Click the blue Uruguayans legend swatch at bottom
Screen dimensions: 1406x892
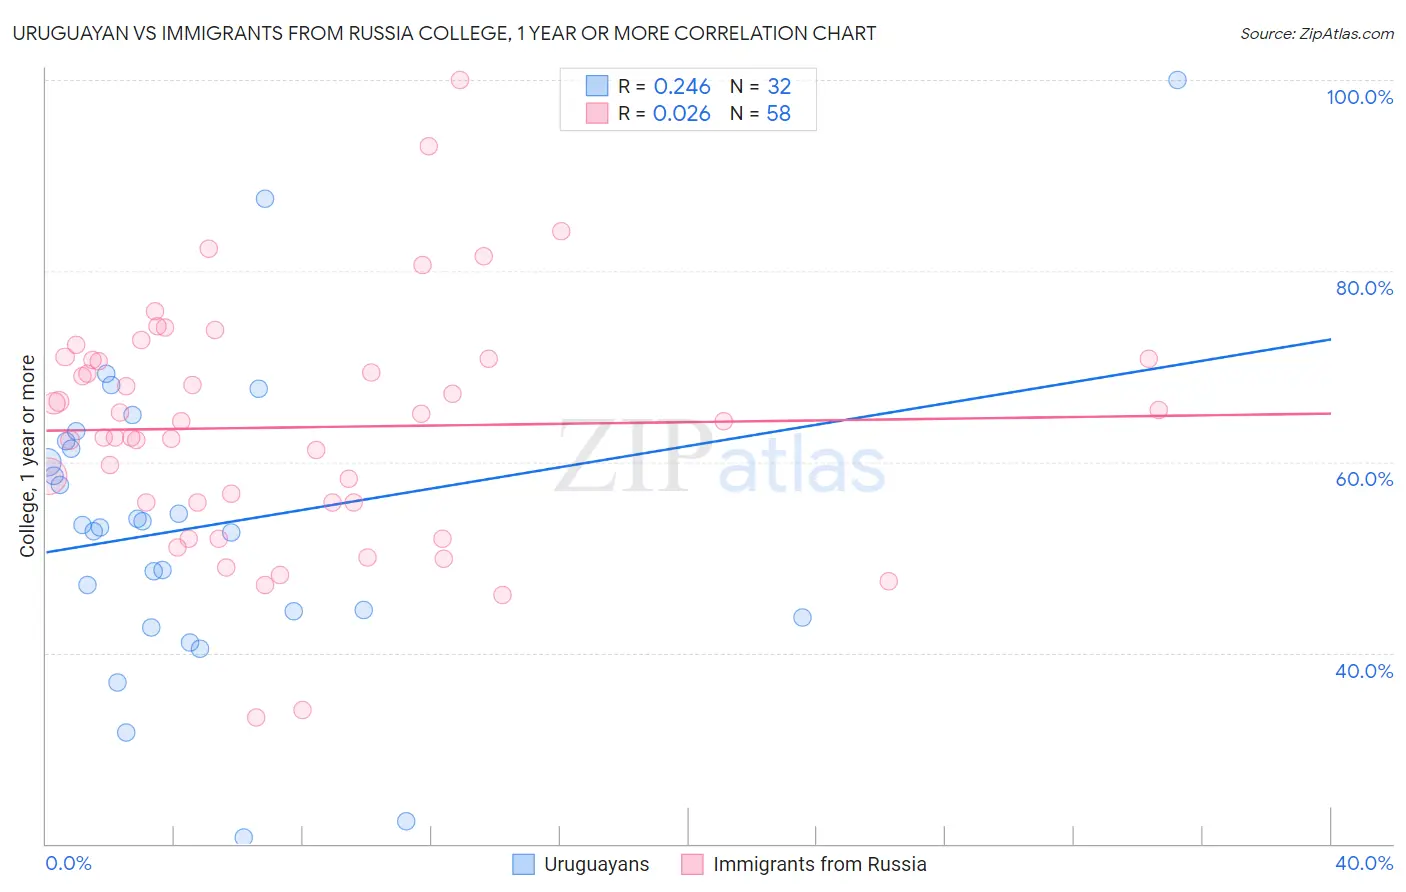(523, 864)
